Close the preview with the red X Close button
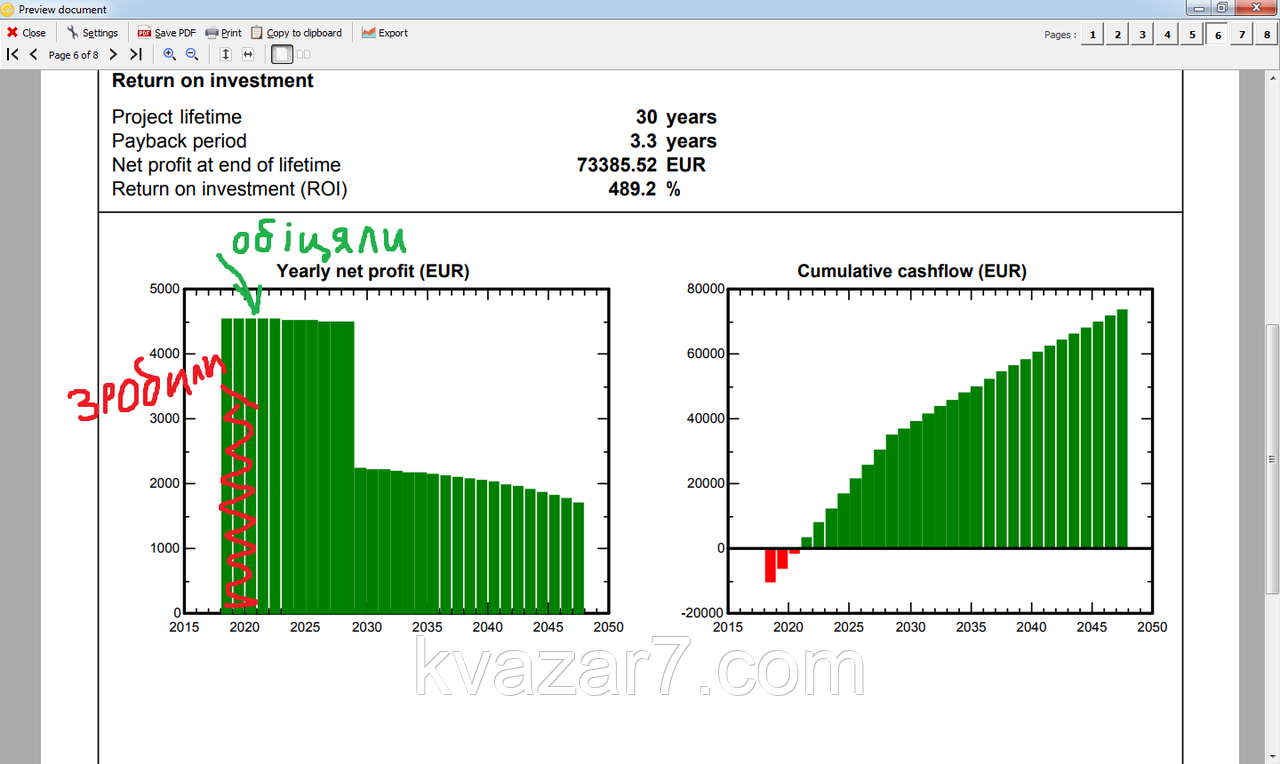Viewport: 1280px width, 764px height. [26, 33]
